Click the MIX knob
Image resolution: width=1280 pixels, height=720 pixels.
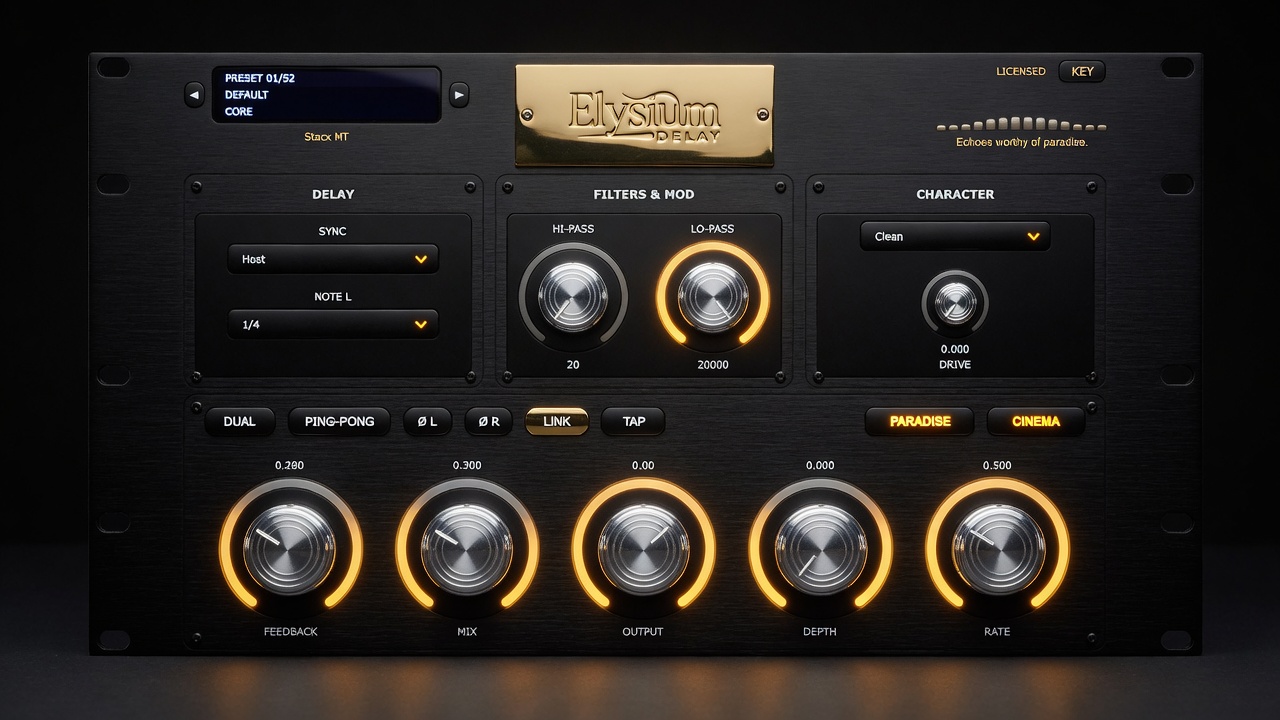pyautogui.click(x=467, y=549)
